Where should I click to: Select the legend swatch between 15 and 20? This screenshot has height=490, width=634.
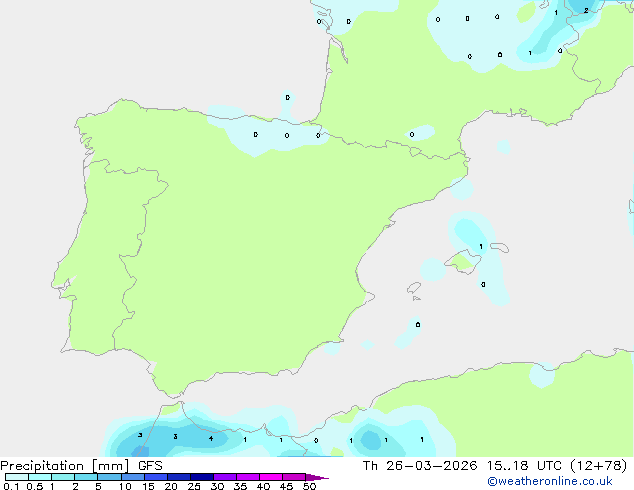[x=156, y=477]
